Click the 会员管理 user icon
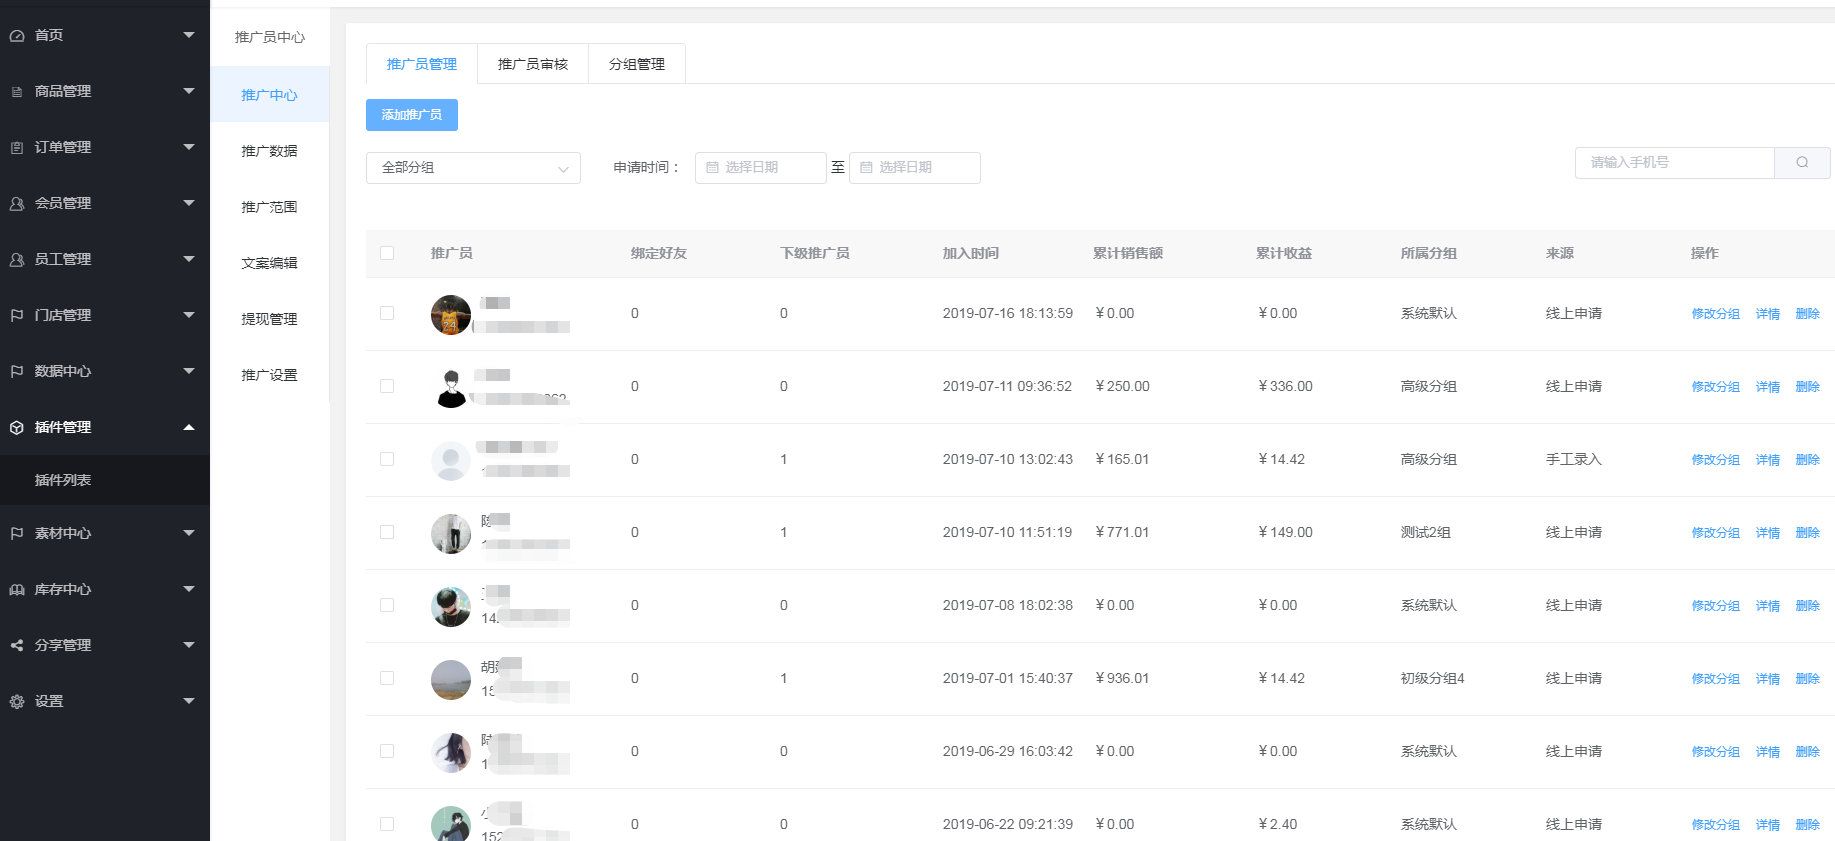The height and width of the screenshot is (841, 1835). tap(17, 204)
